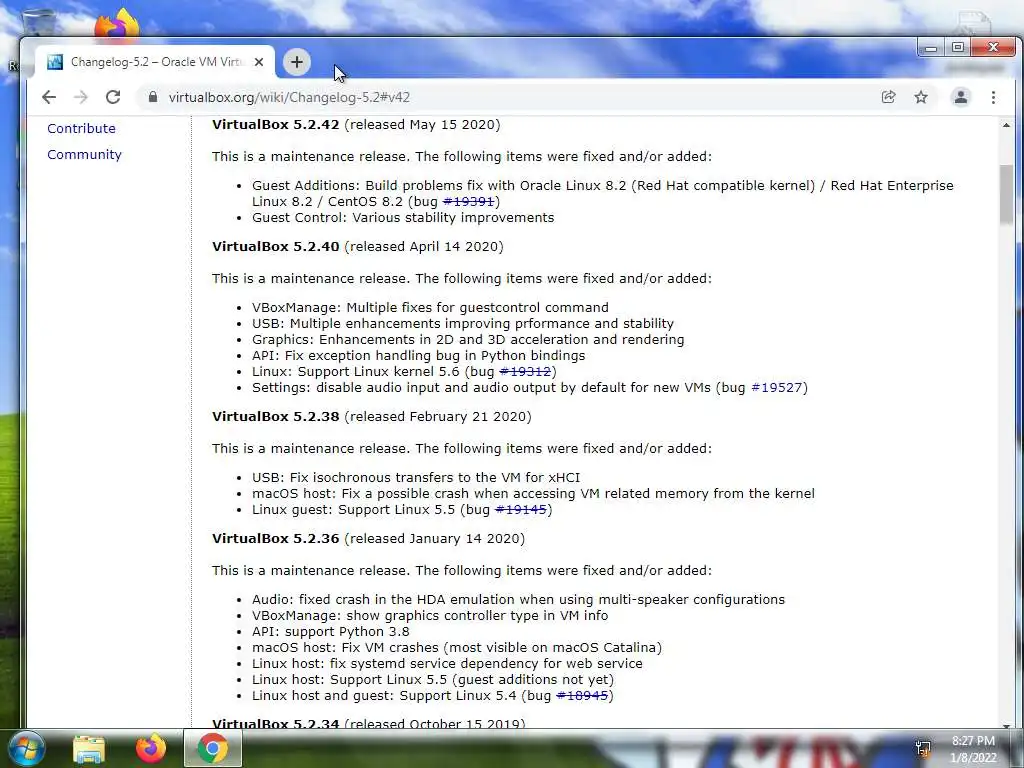Open a new tab with plus button
The height and width of the screenshot is (768, 1024).
[296, 62]
